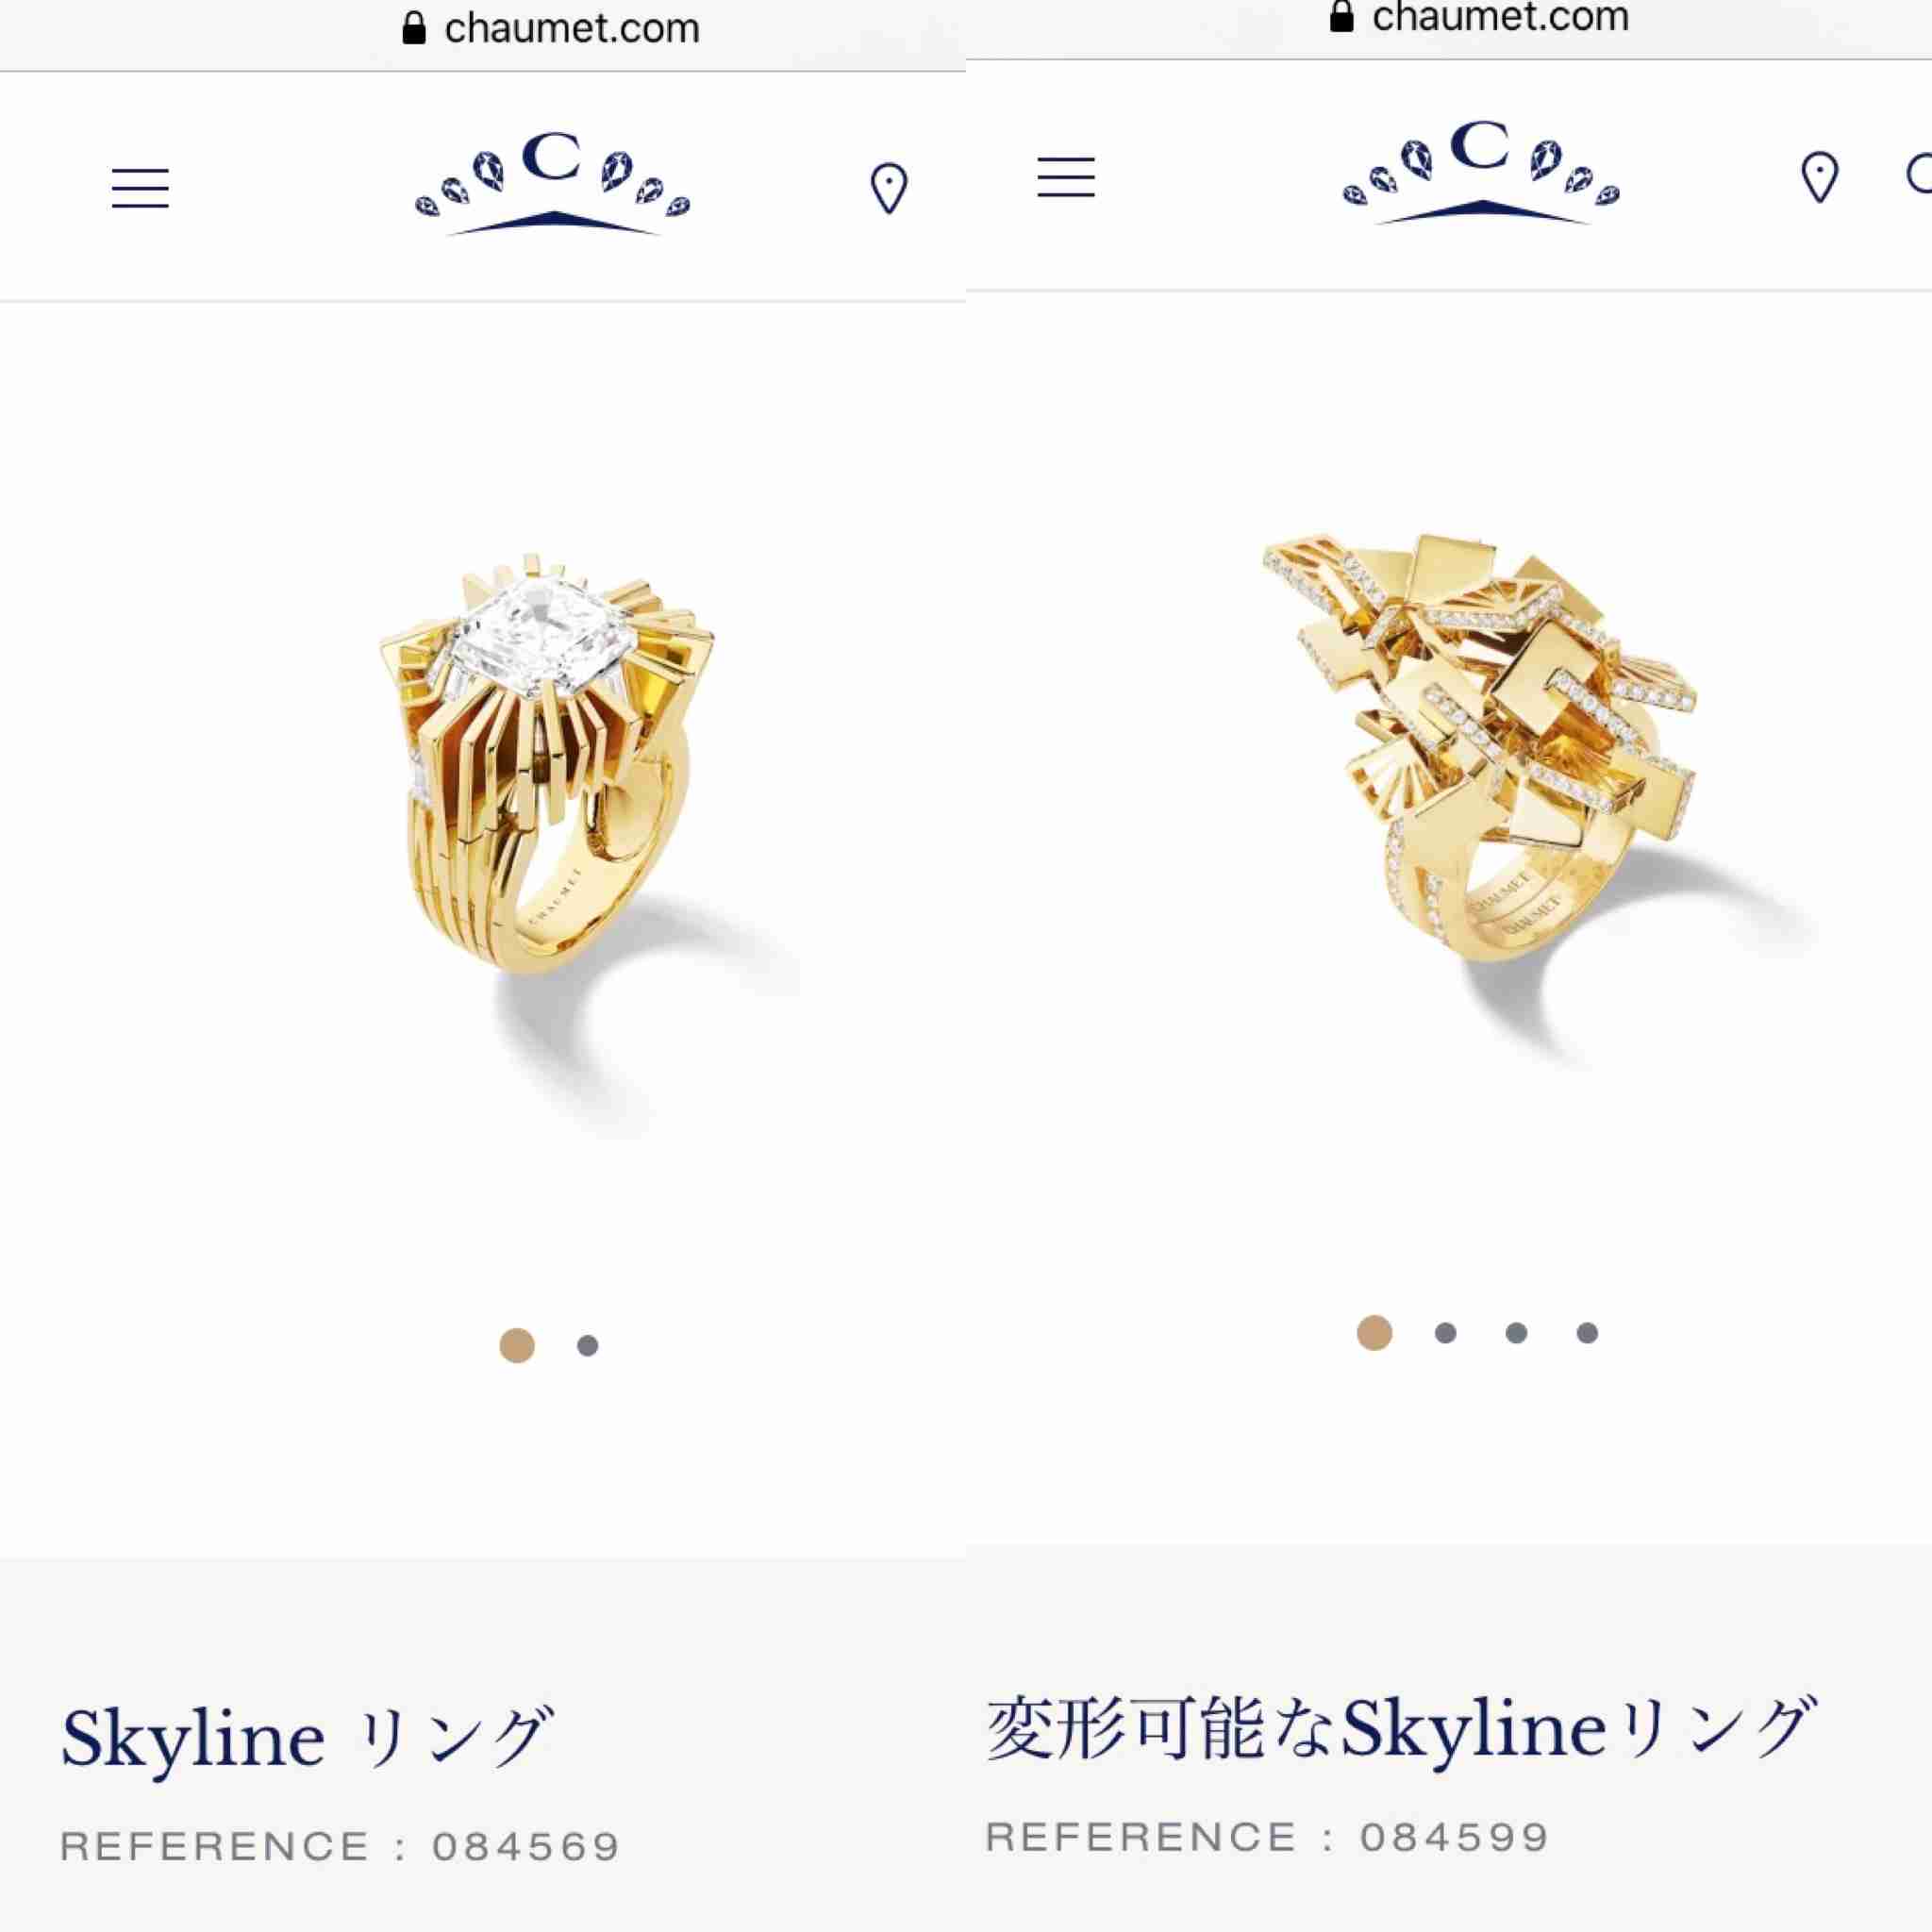The width and height of the screenshot is (1932, 1932).
Task: Tap search icon at right edge
Action: click(1919, 176)
